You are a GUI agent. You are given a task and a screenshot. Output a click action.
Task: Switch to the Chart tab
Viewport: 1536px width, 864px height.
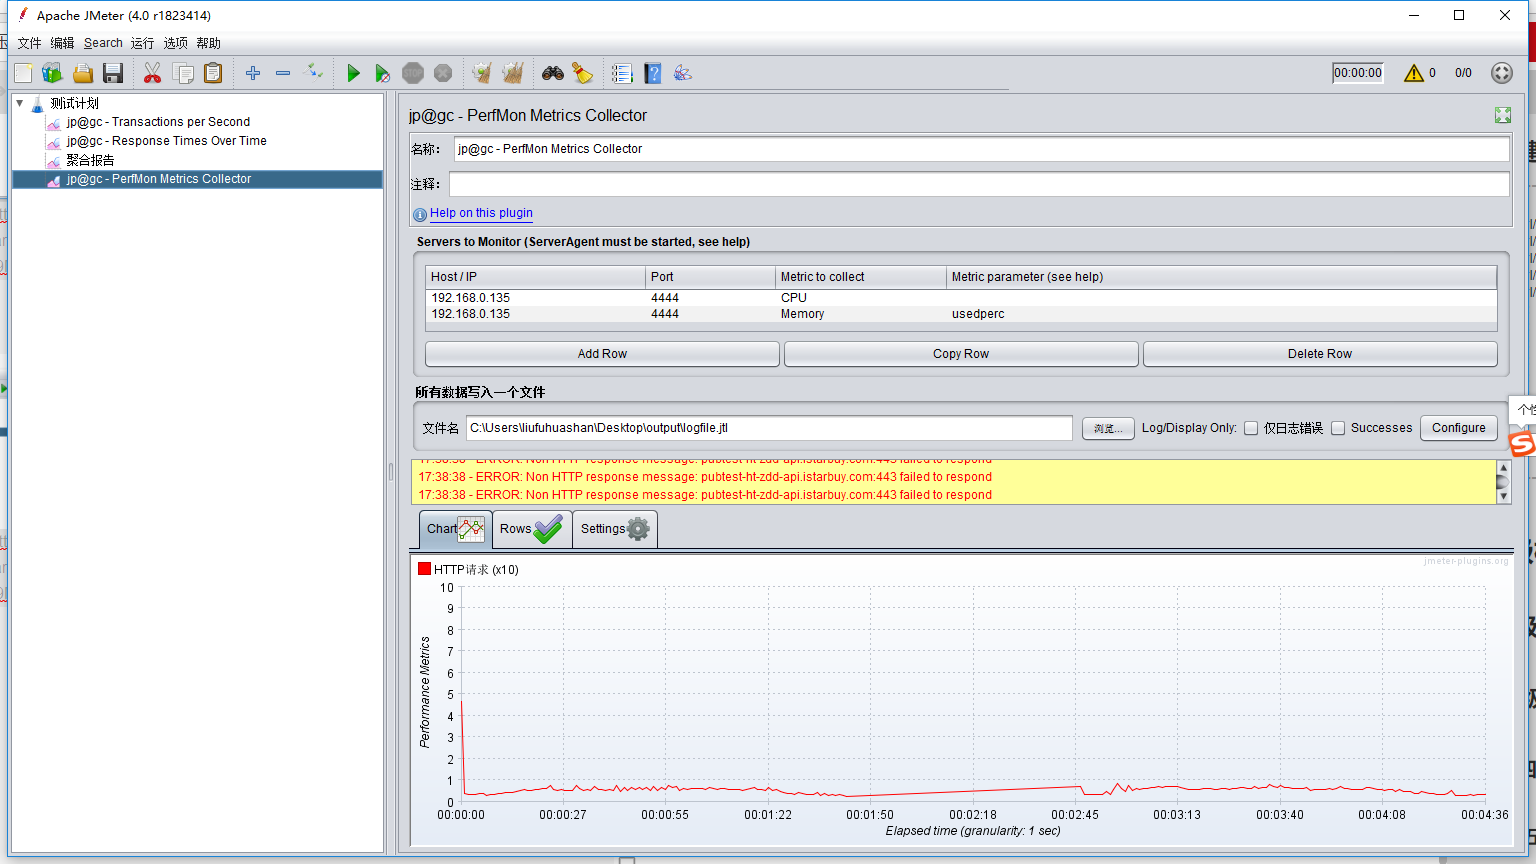(455, 529)
